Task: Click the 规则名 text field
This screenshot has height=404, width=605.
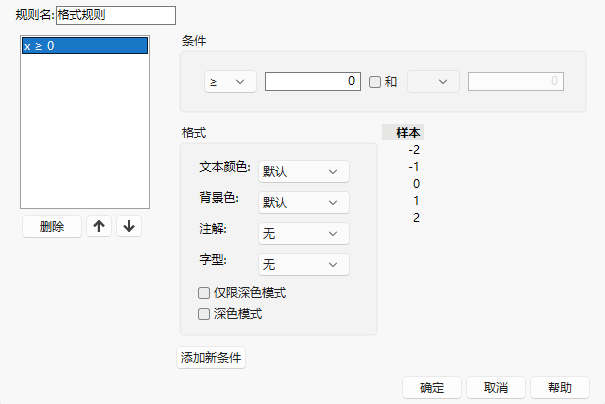Action: (116, 15)
